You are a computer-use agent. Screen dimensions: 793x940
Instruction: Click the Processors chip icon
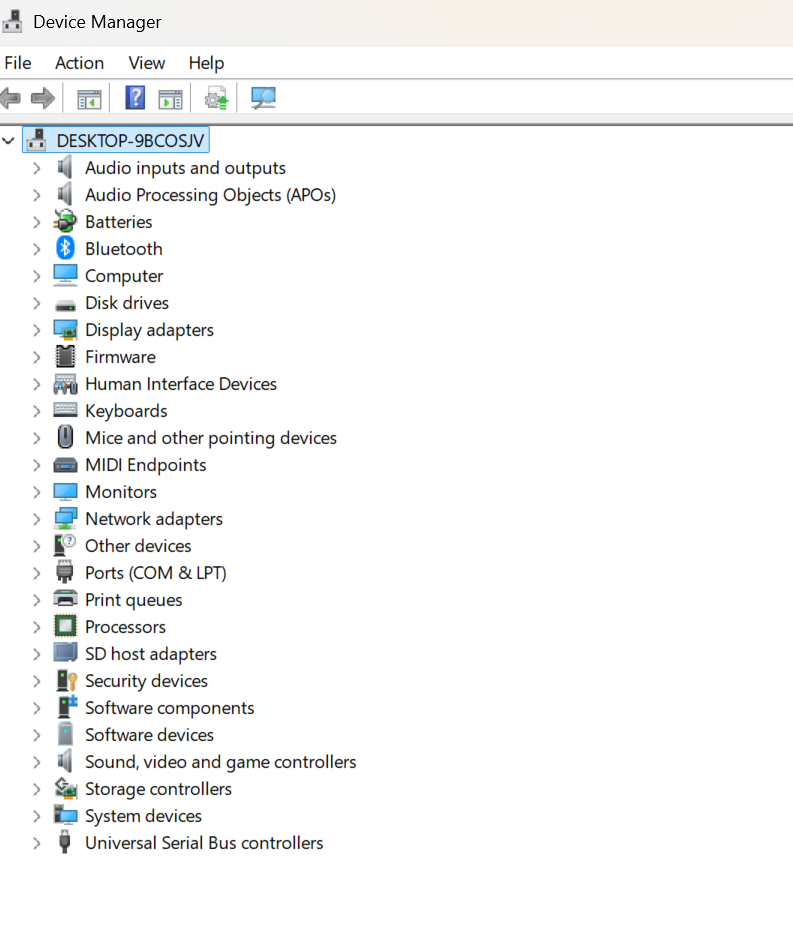pos(65,626)
